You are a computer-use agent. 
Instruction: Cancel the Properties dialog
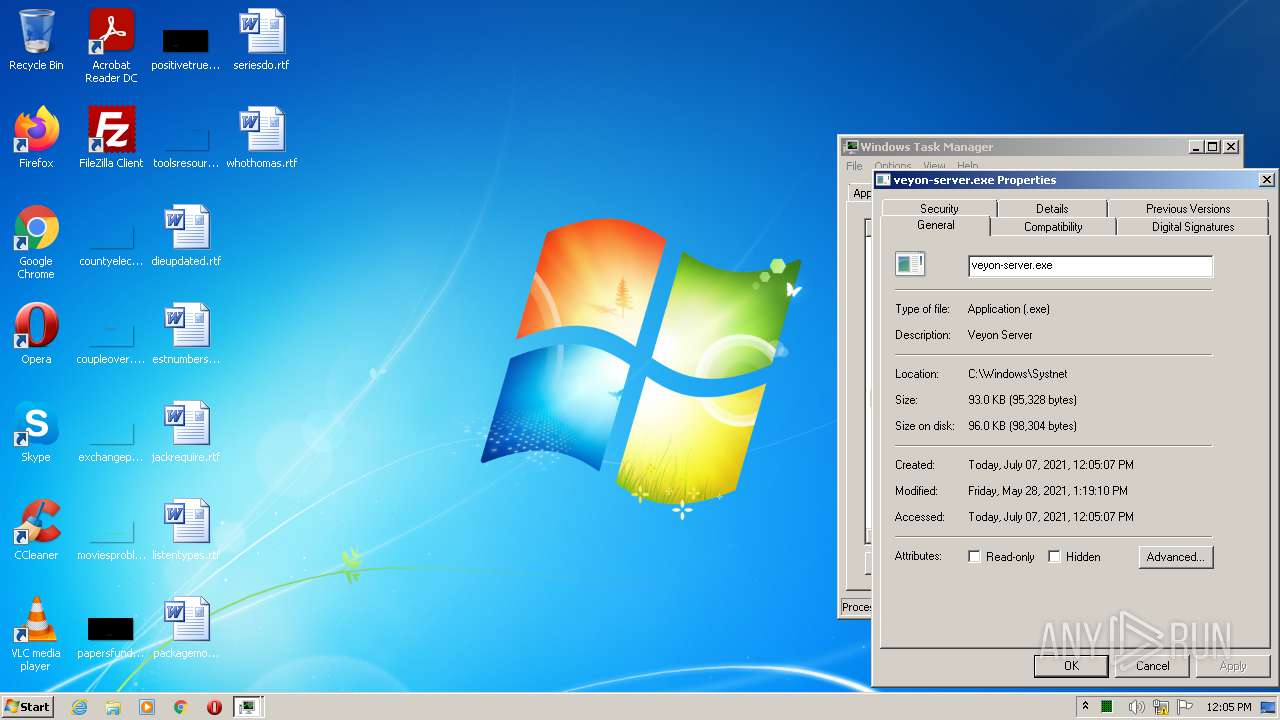pyautogui.click(x=1152, y=665)
